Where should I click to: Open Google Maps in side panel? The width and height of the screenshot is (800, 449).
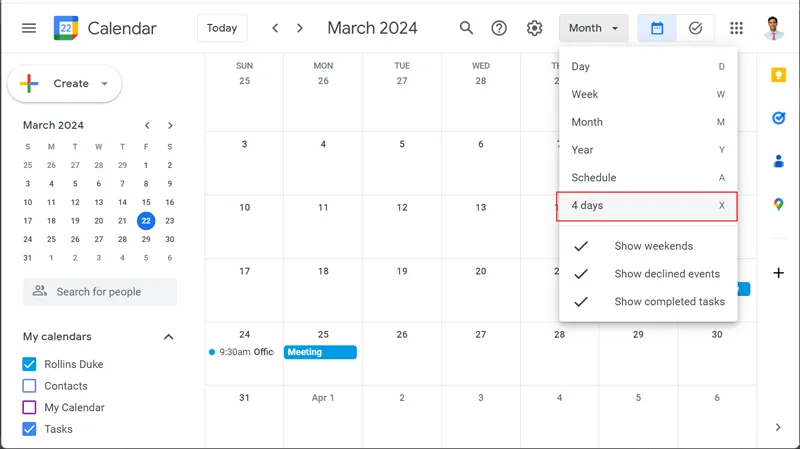(x=778, y=204)
